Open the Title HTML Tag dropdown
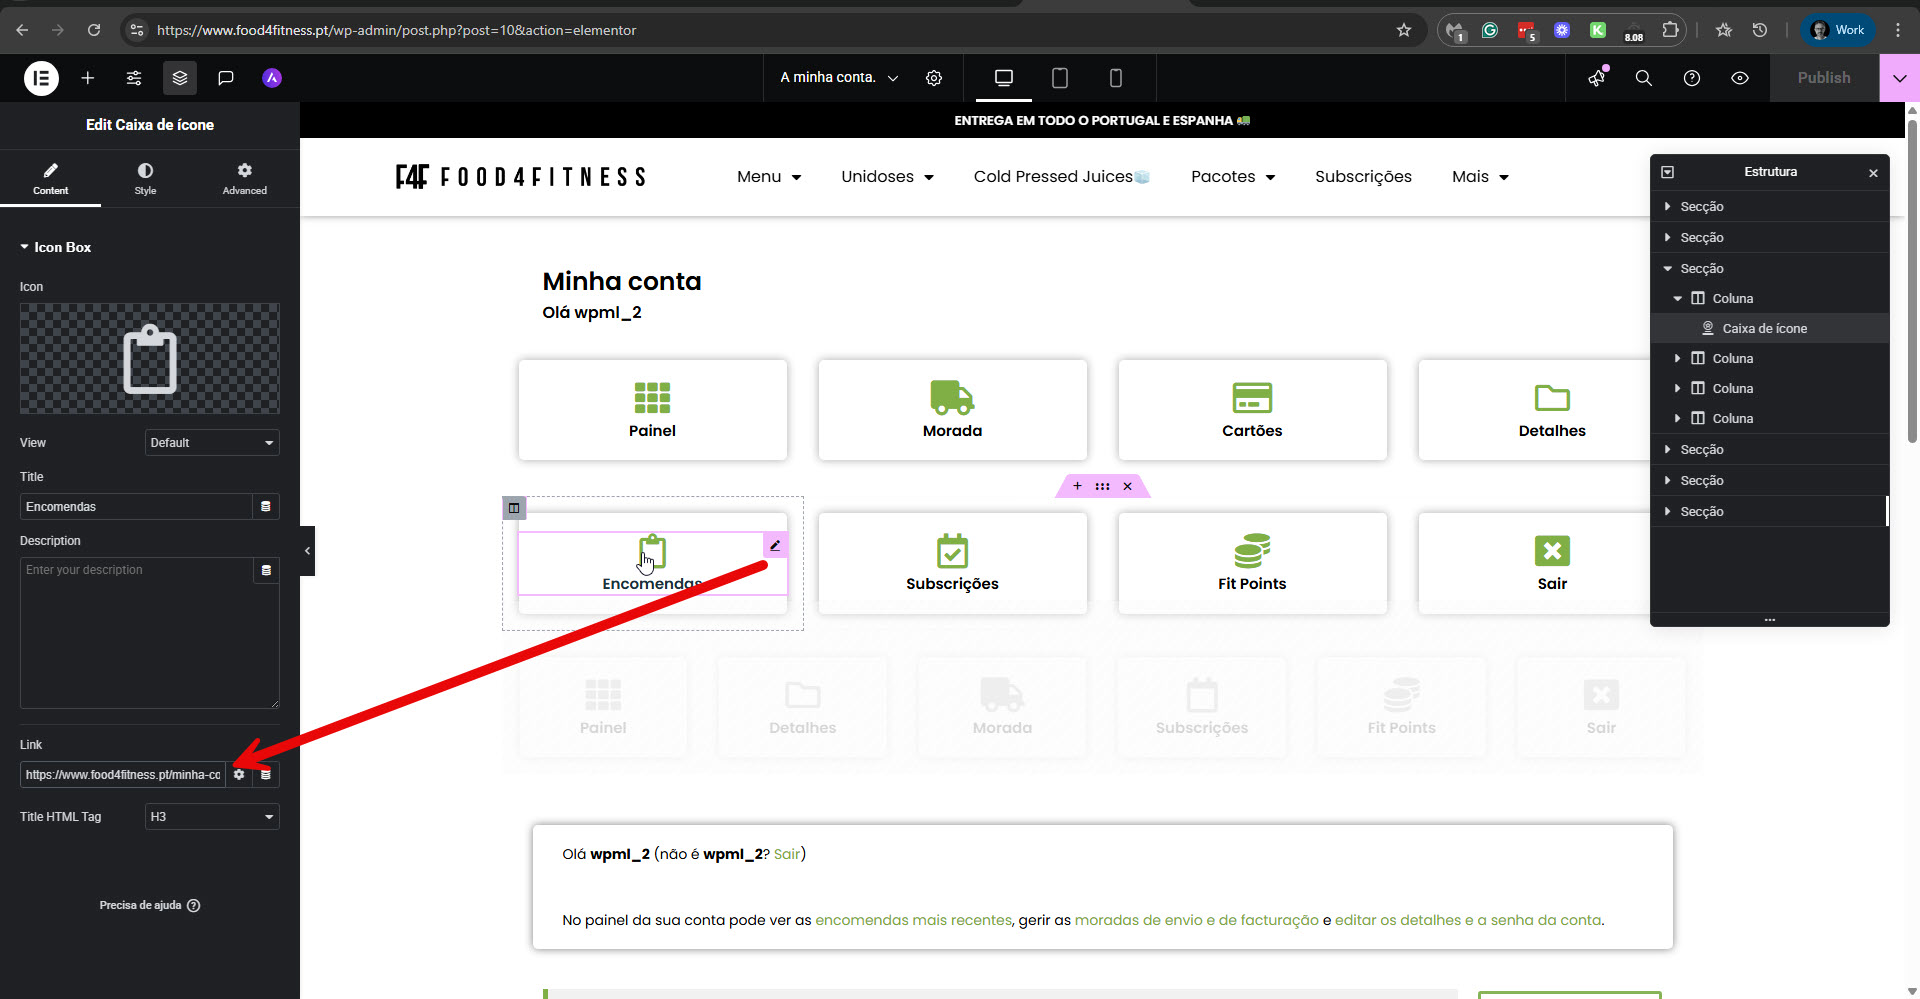 pos(212,817)
